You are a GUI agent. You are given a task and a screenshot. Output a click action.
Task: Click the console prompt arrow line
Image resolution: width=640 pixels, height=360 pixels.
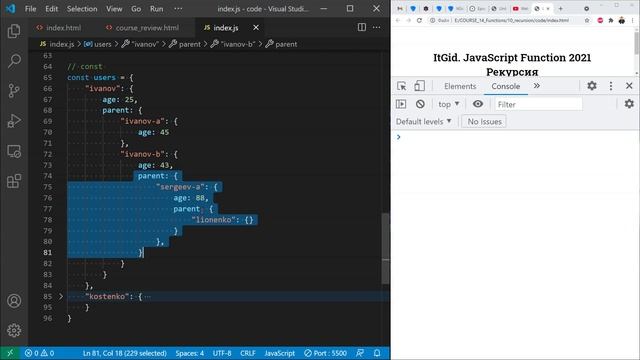[x=515, y=137]
